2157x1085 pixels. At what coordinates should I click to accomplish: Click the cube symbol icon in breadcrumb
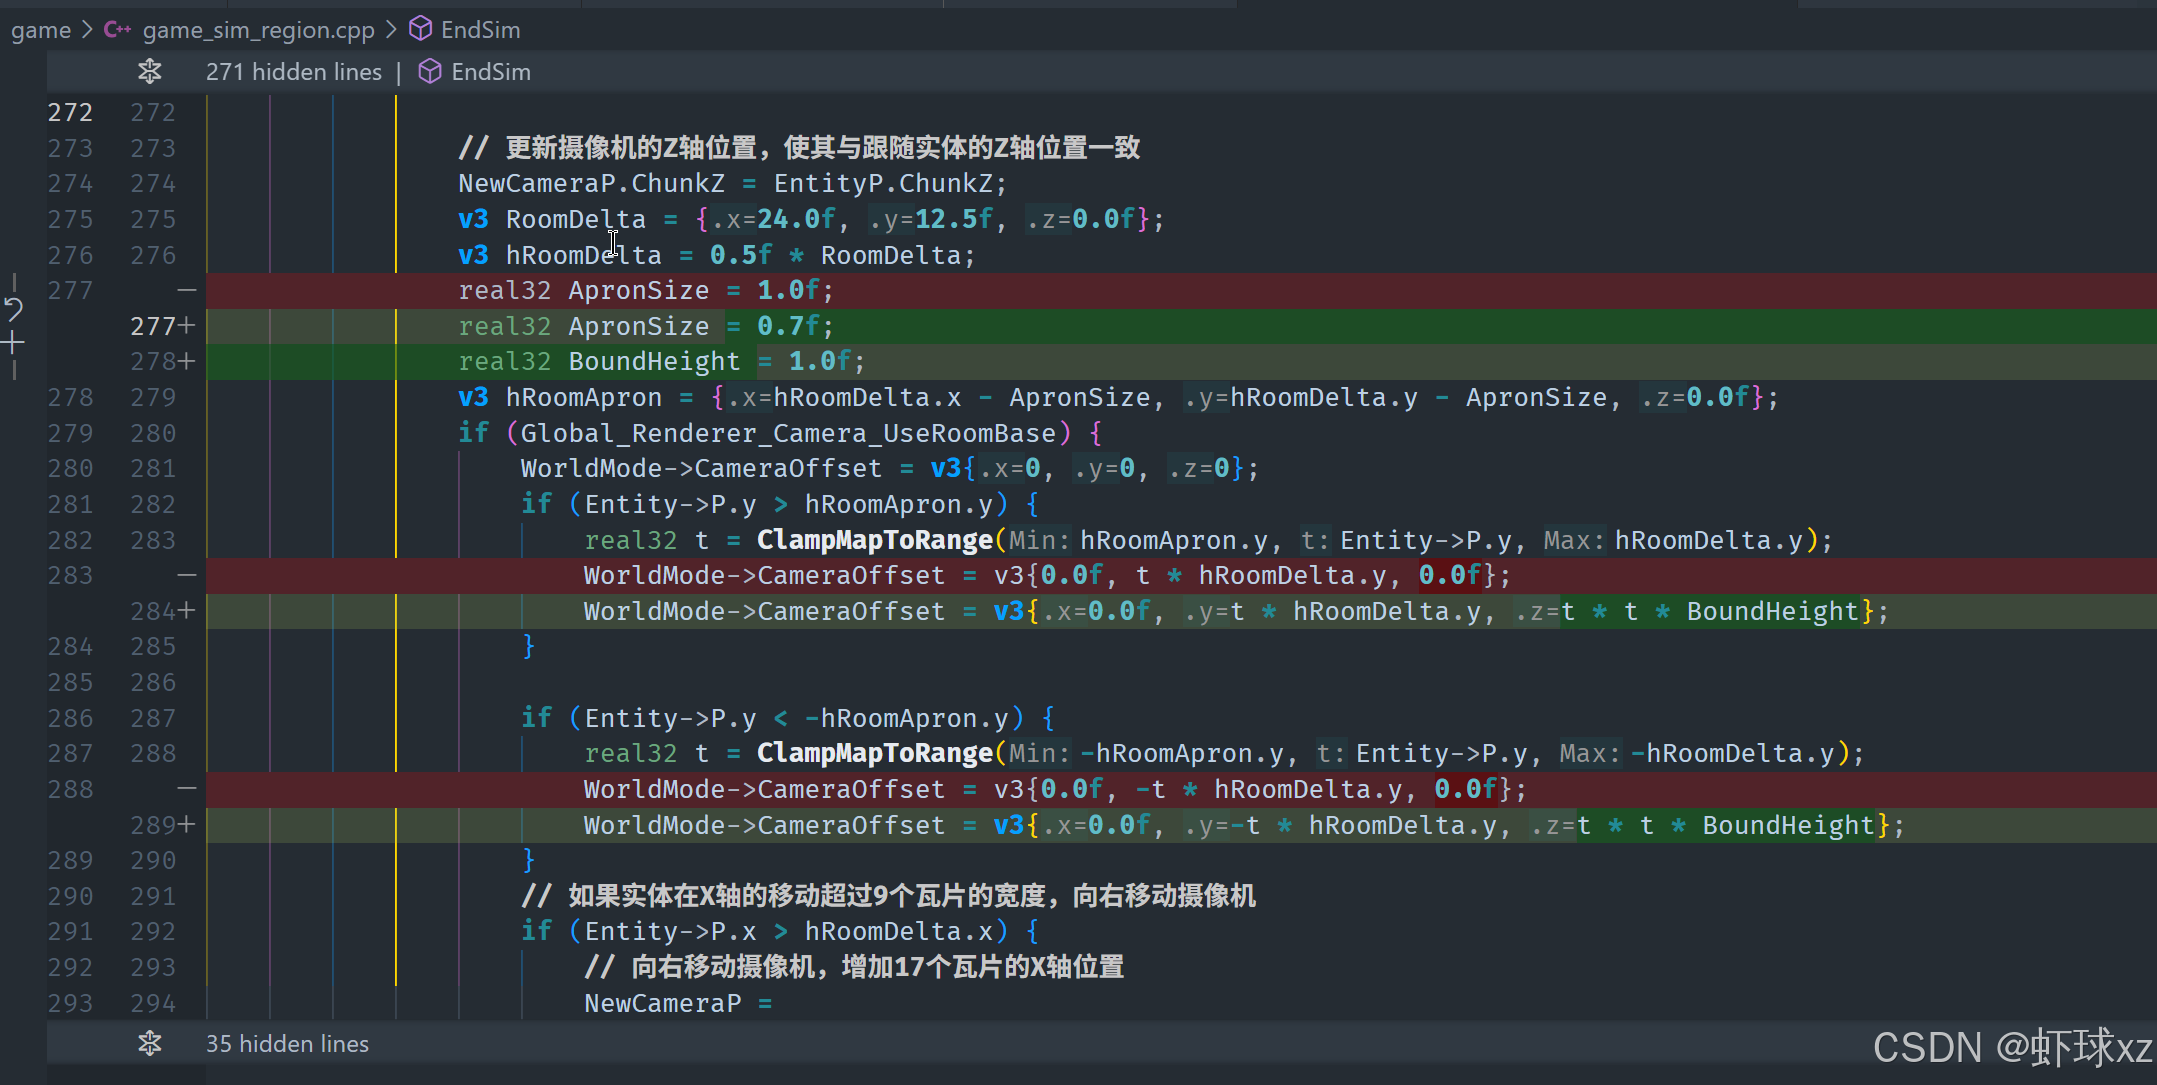click(421, 29)
